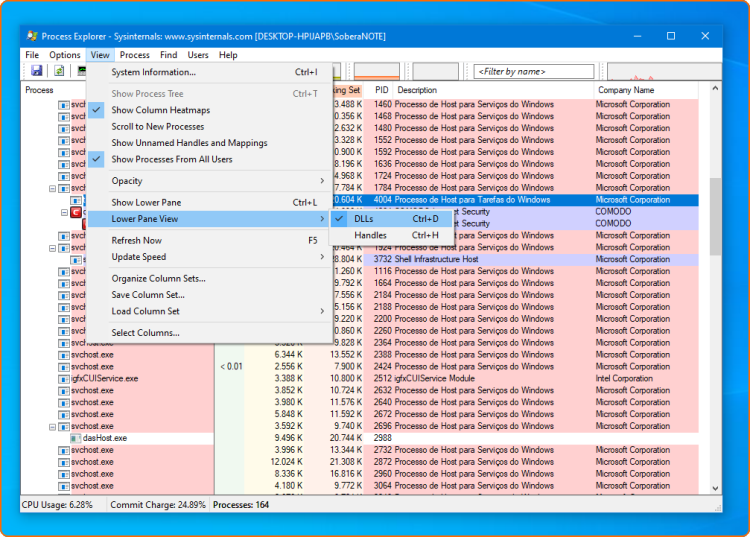
Task: Switch lower pane view to Handles
Action: 391,235
